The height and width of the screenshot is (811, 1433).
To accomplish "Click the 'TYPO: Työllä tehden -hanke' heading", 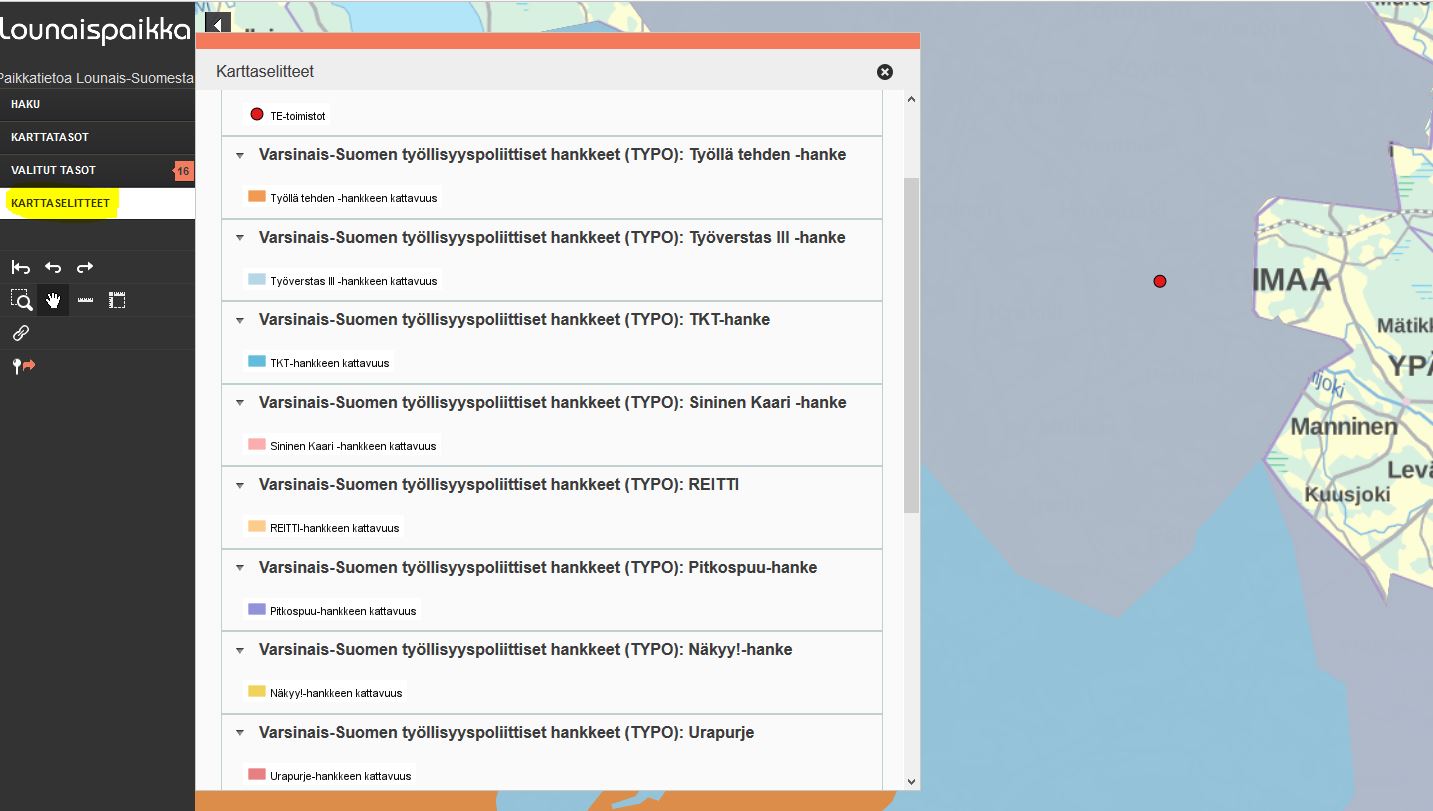I will point(552,155).
